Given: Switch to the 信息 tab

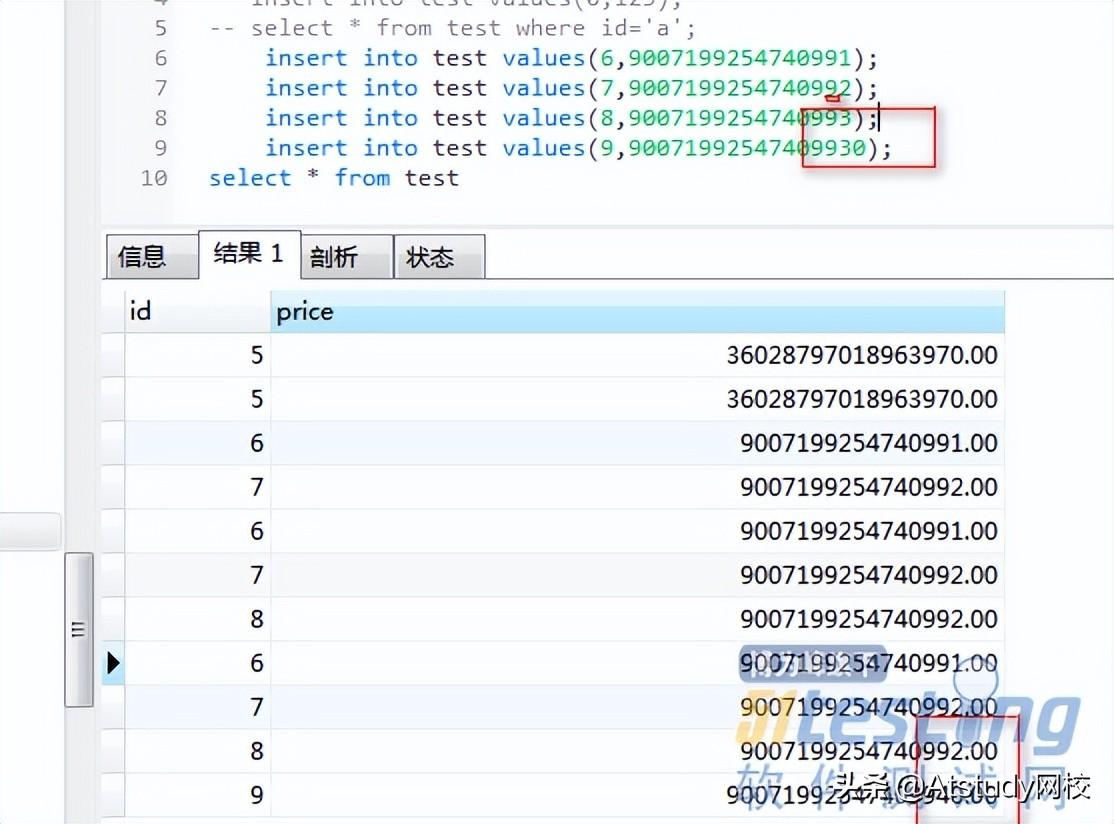Looking at the screenshot, I should [x=150, y=257].
